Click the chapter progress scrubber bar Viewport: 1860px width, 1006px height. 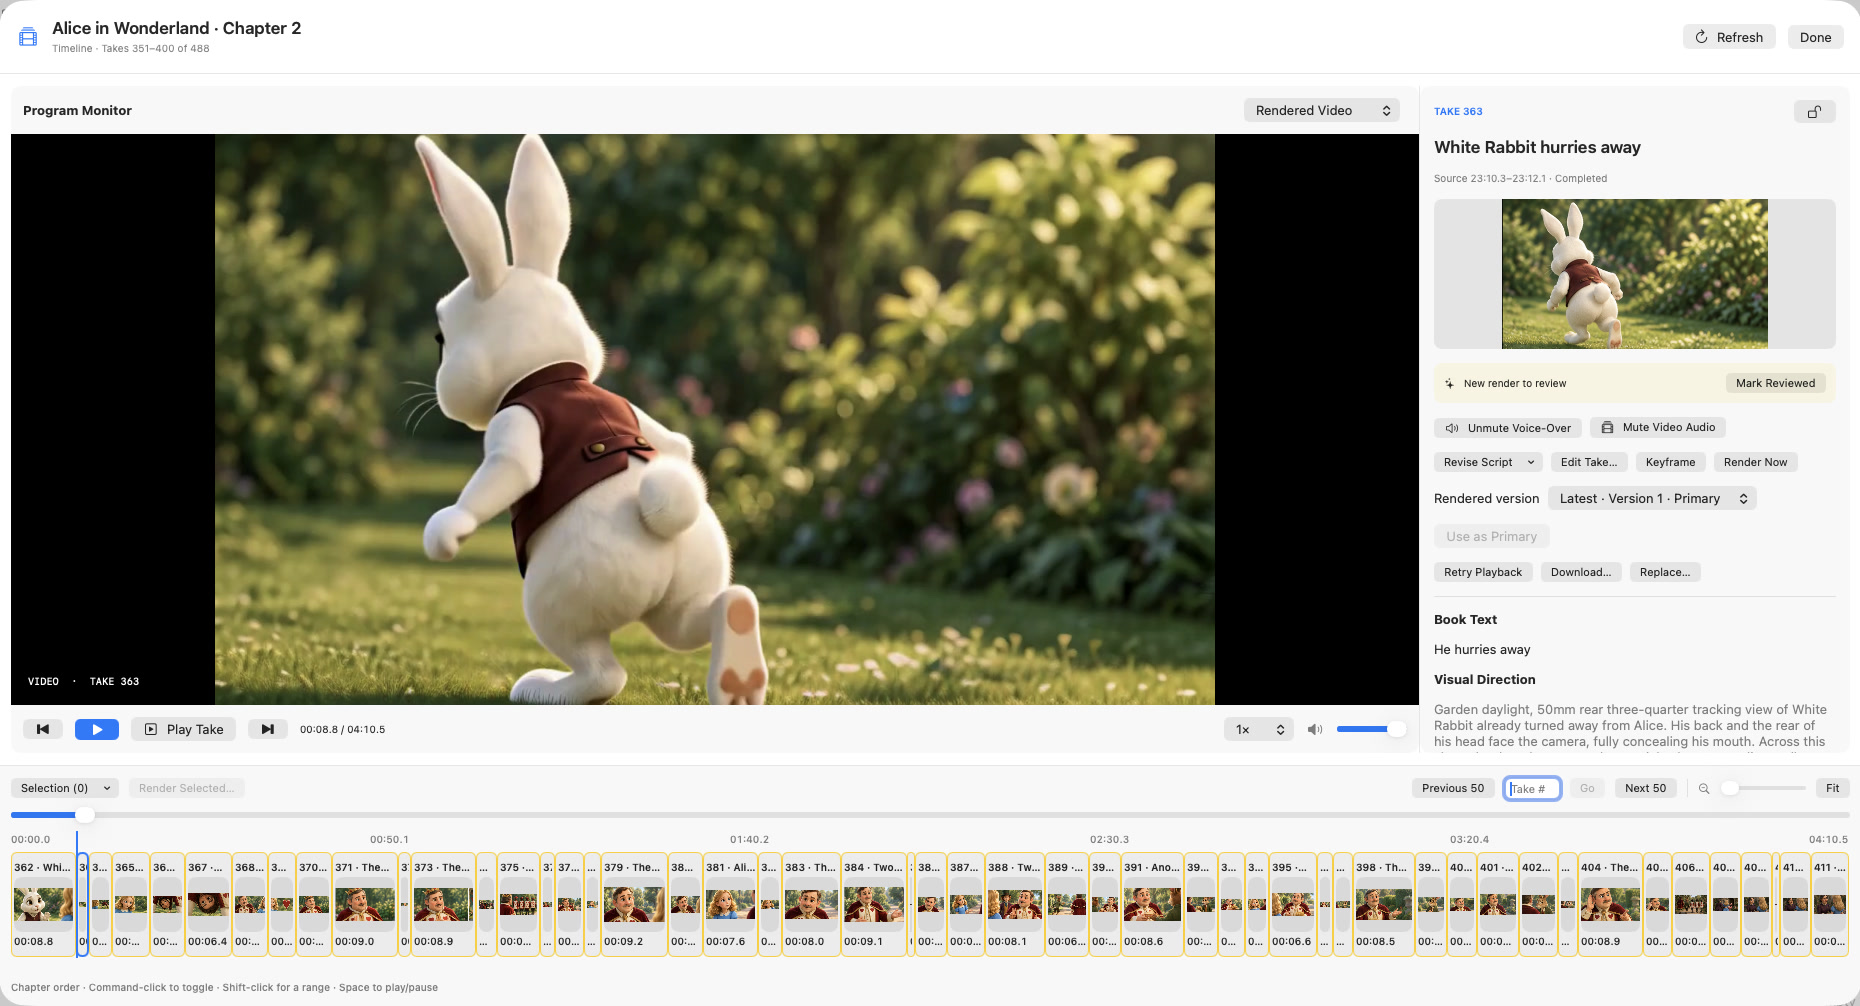coord(930,816)
